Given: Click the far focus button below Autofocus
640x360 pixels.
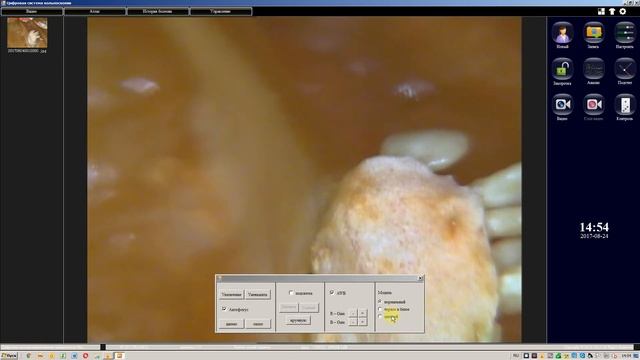Looking at the screenshot, I should click(231, 324).
